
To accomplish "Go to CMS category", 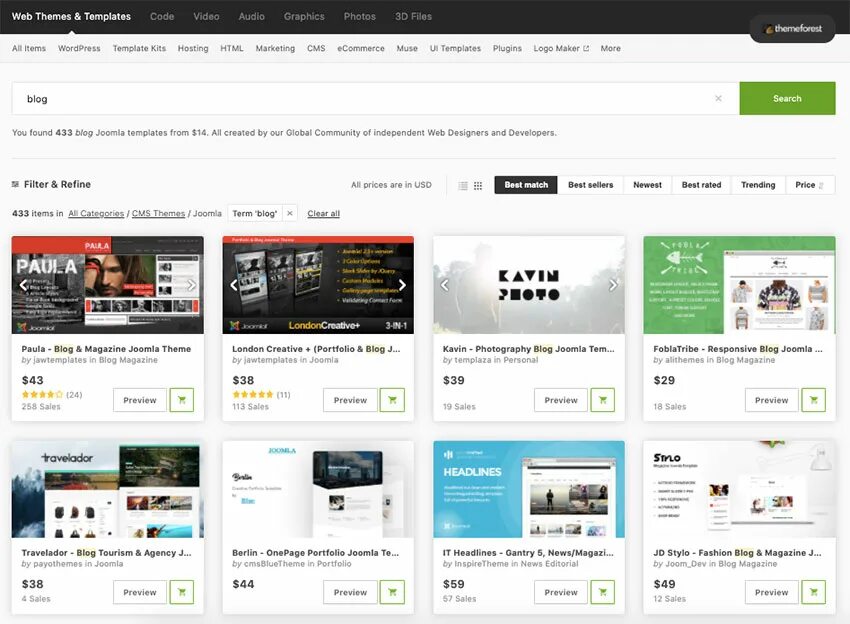I will tap(316, 48).
